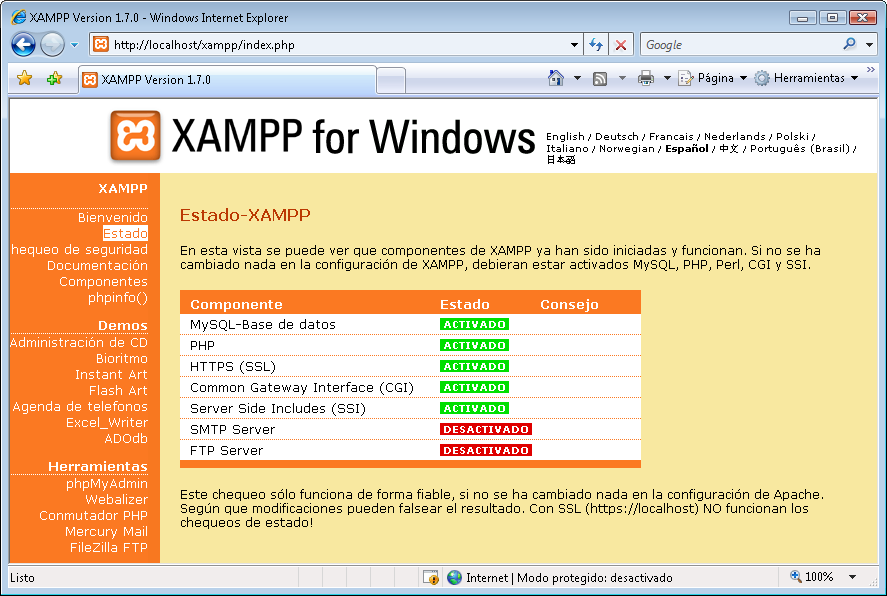Click the Print icon
Screen dimensions: 887x596
pyautogui.click(x=645, y=78)
